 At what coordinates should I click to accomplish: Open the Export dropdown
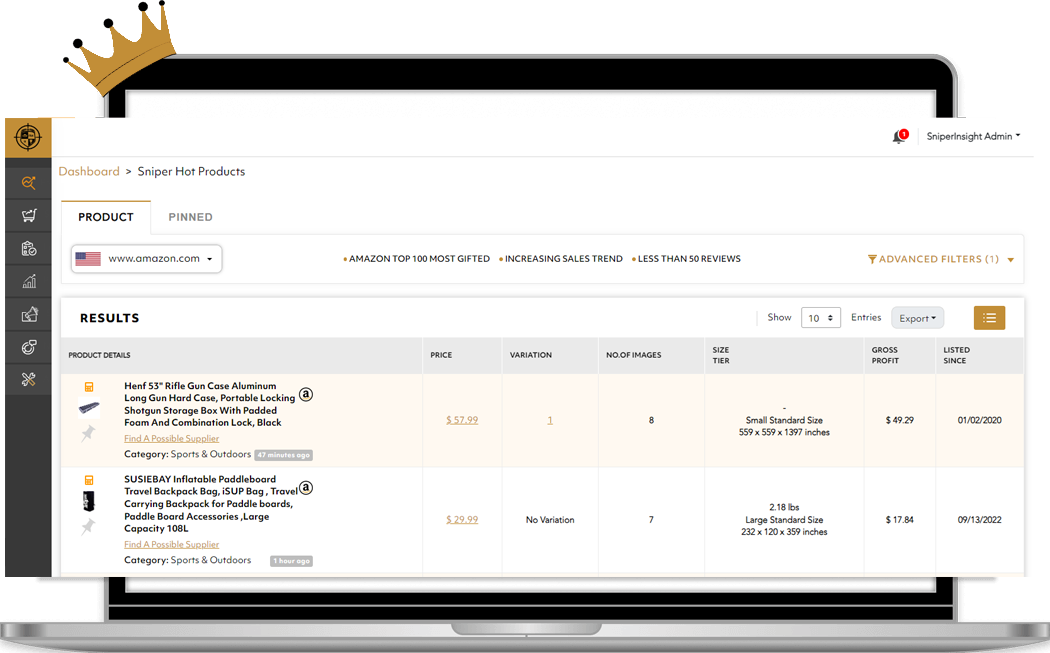pos(917,318)
